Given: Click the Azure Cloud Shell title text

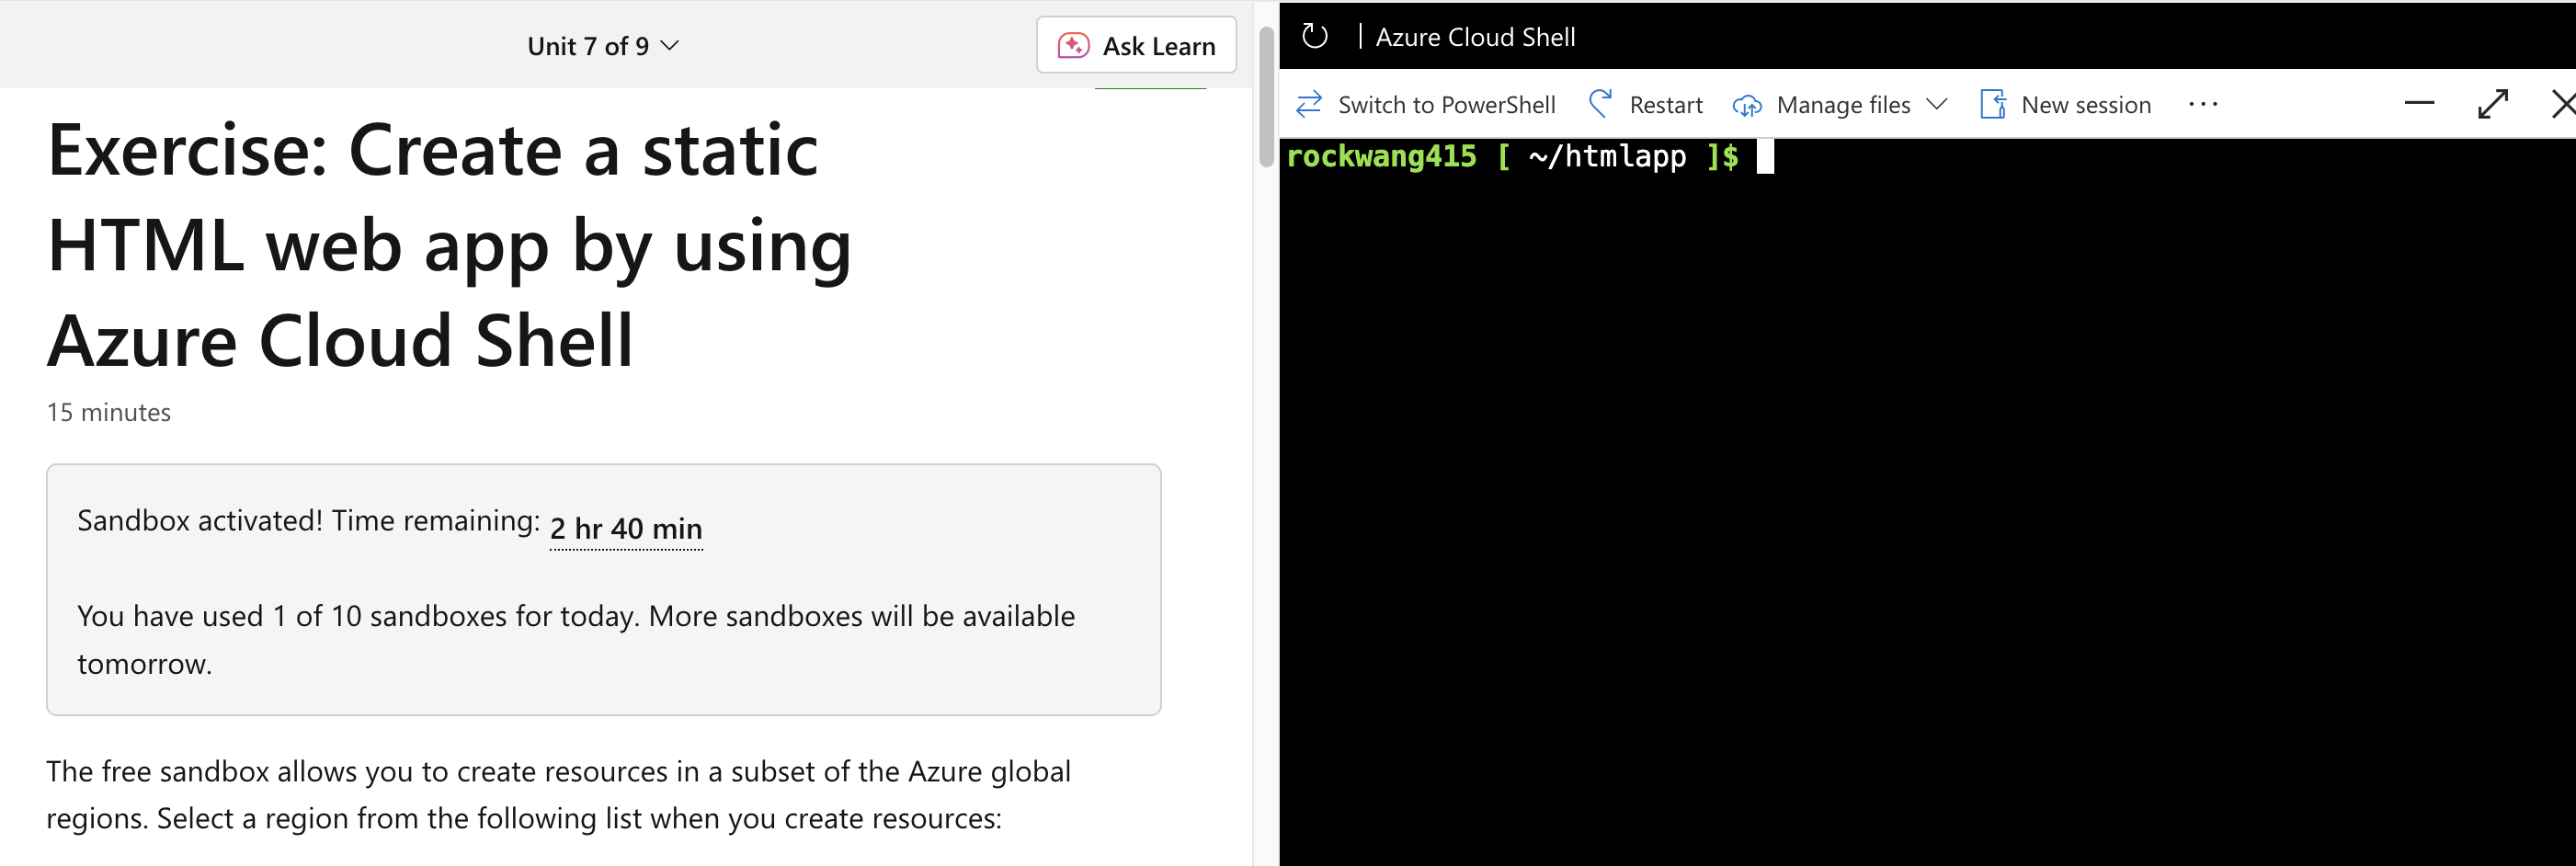Looking at the screenshot, I should pyautogui.click(x=1474, y=37).
